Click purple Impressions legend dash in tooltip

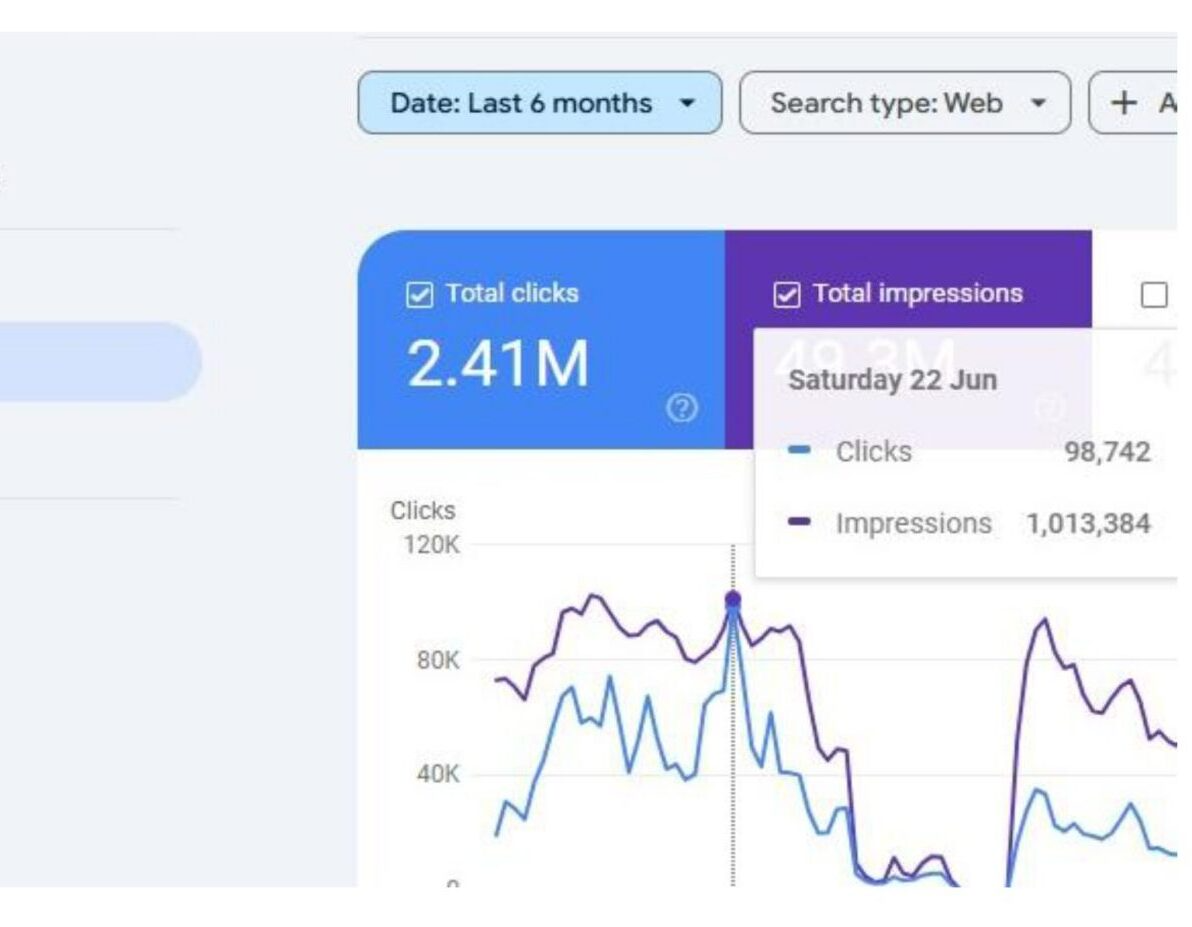click(x=799, y=523)
